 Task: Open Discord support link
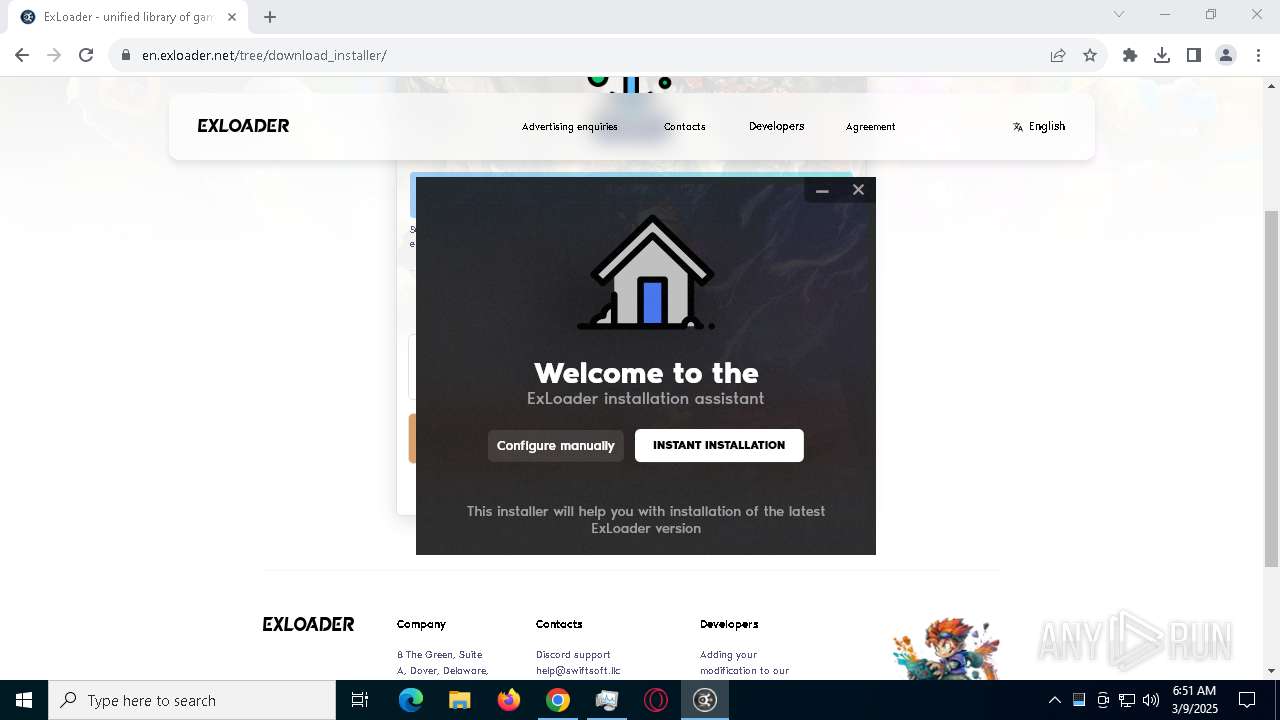pos(573,655)
